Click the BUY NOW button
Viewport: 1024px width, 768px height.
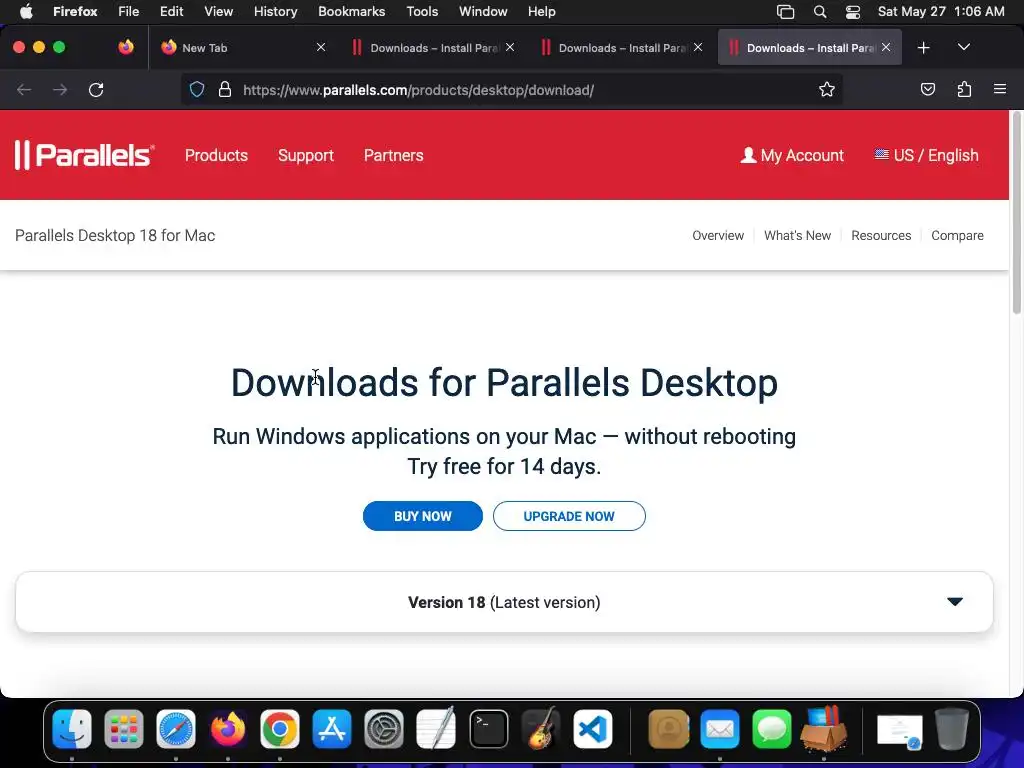tap(423, 516)
